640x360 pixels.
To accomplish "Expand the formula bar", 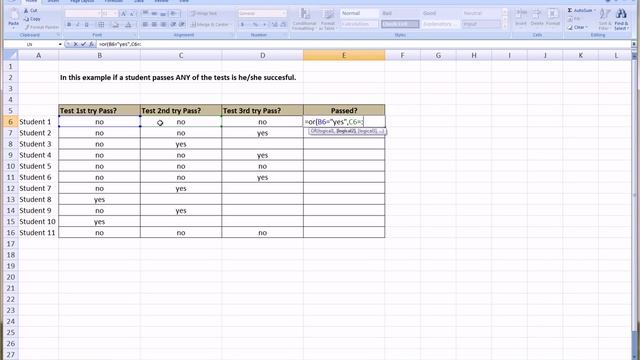I will pyautogui.click(x=633, y=44).
